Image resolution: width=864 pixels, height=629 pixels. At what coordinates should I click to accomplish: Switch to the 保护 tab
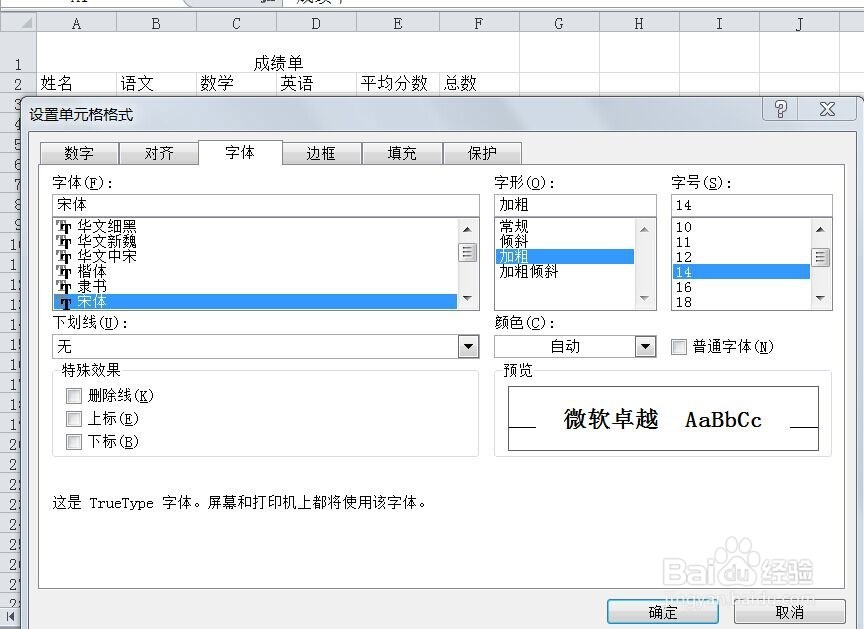pyautogui.click(x=482, y=153)
